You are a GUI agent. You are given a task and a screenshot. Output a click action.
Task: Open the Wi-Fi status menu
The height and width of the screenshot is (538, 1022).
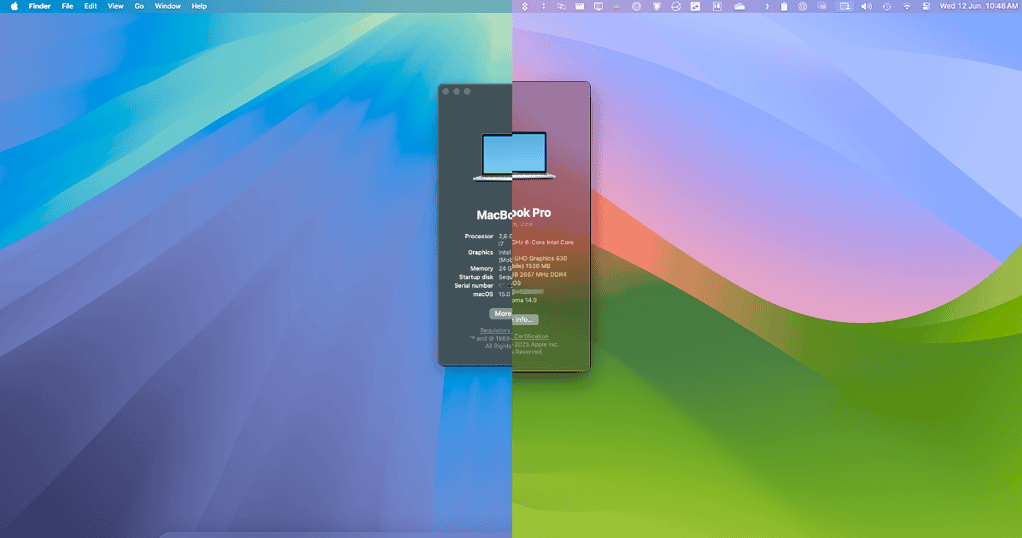coord(907,6)
